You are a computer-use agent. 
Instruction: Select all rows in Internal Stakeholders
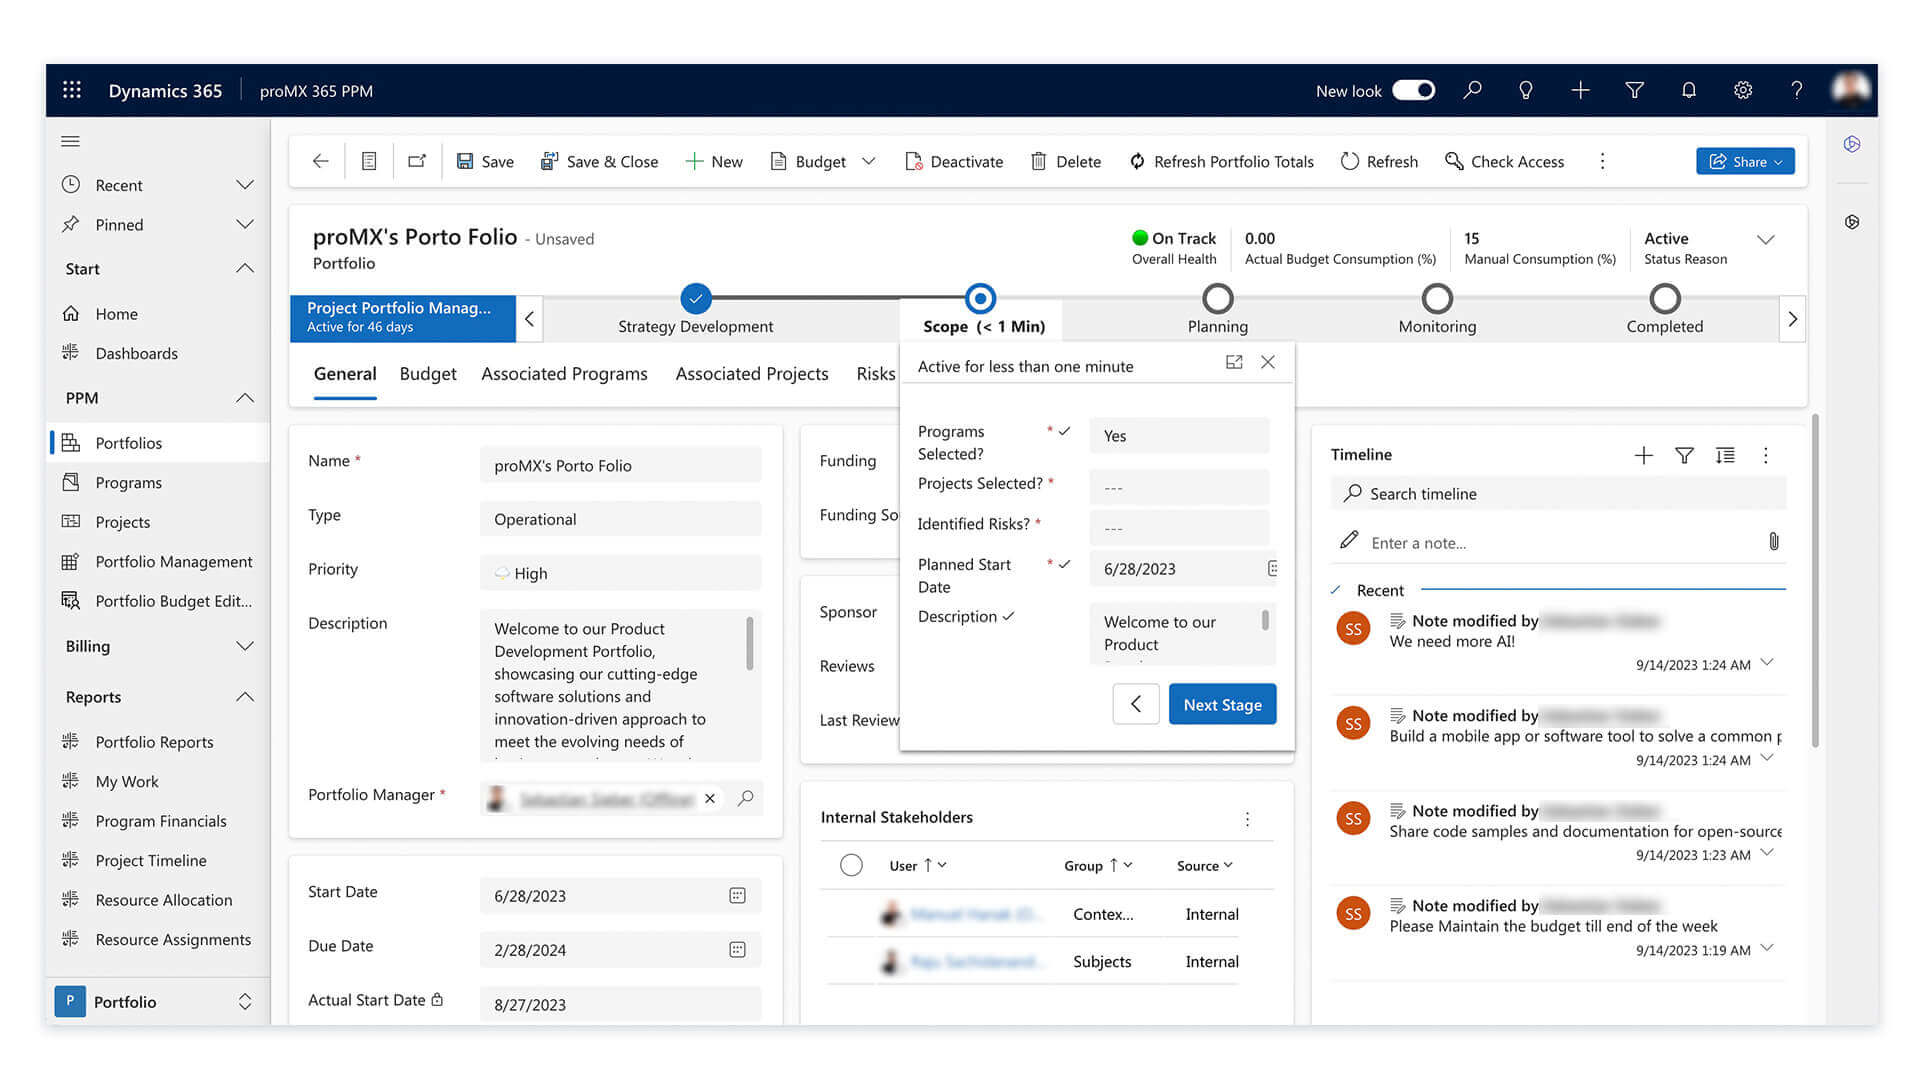tap(851, 865)
